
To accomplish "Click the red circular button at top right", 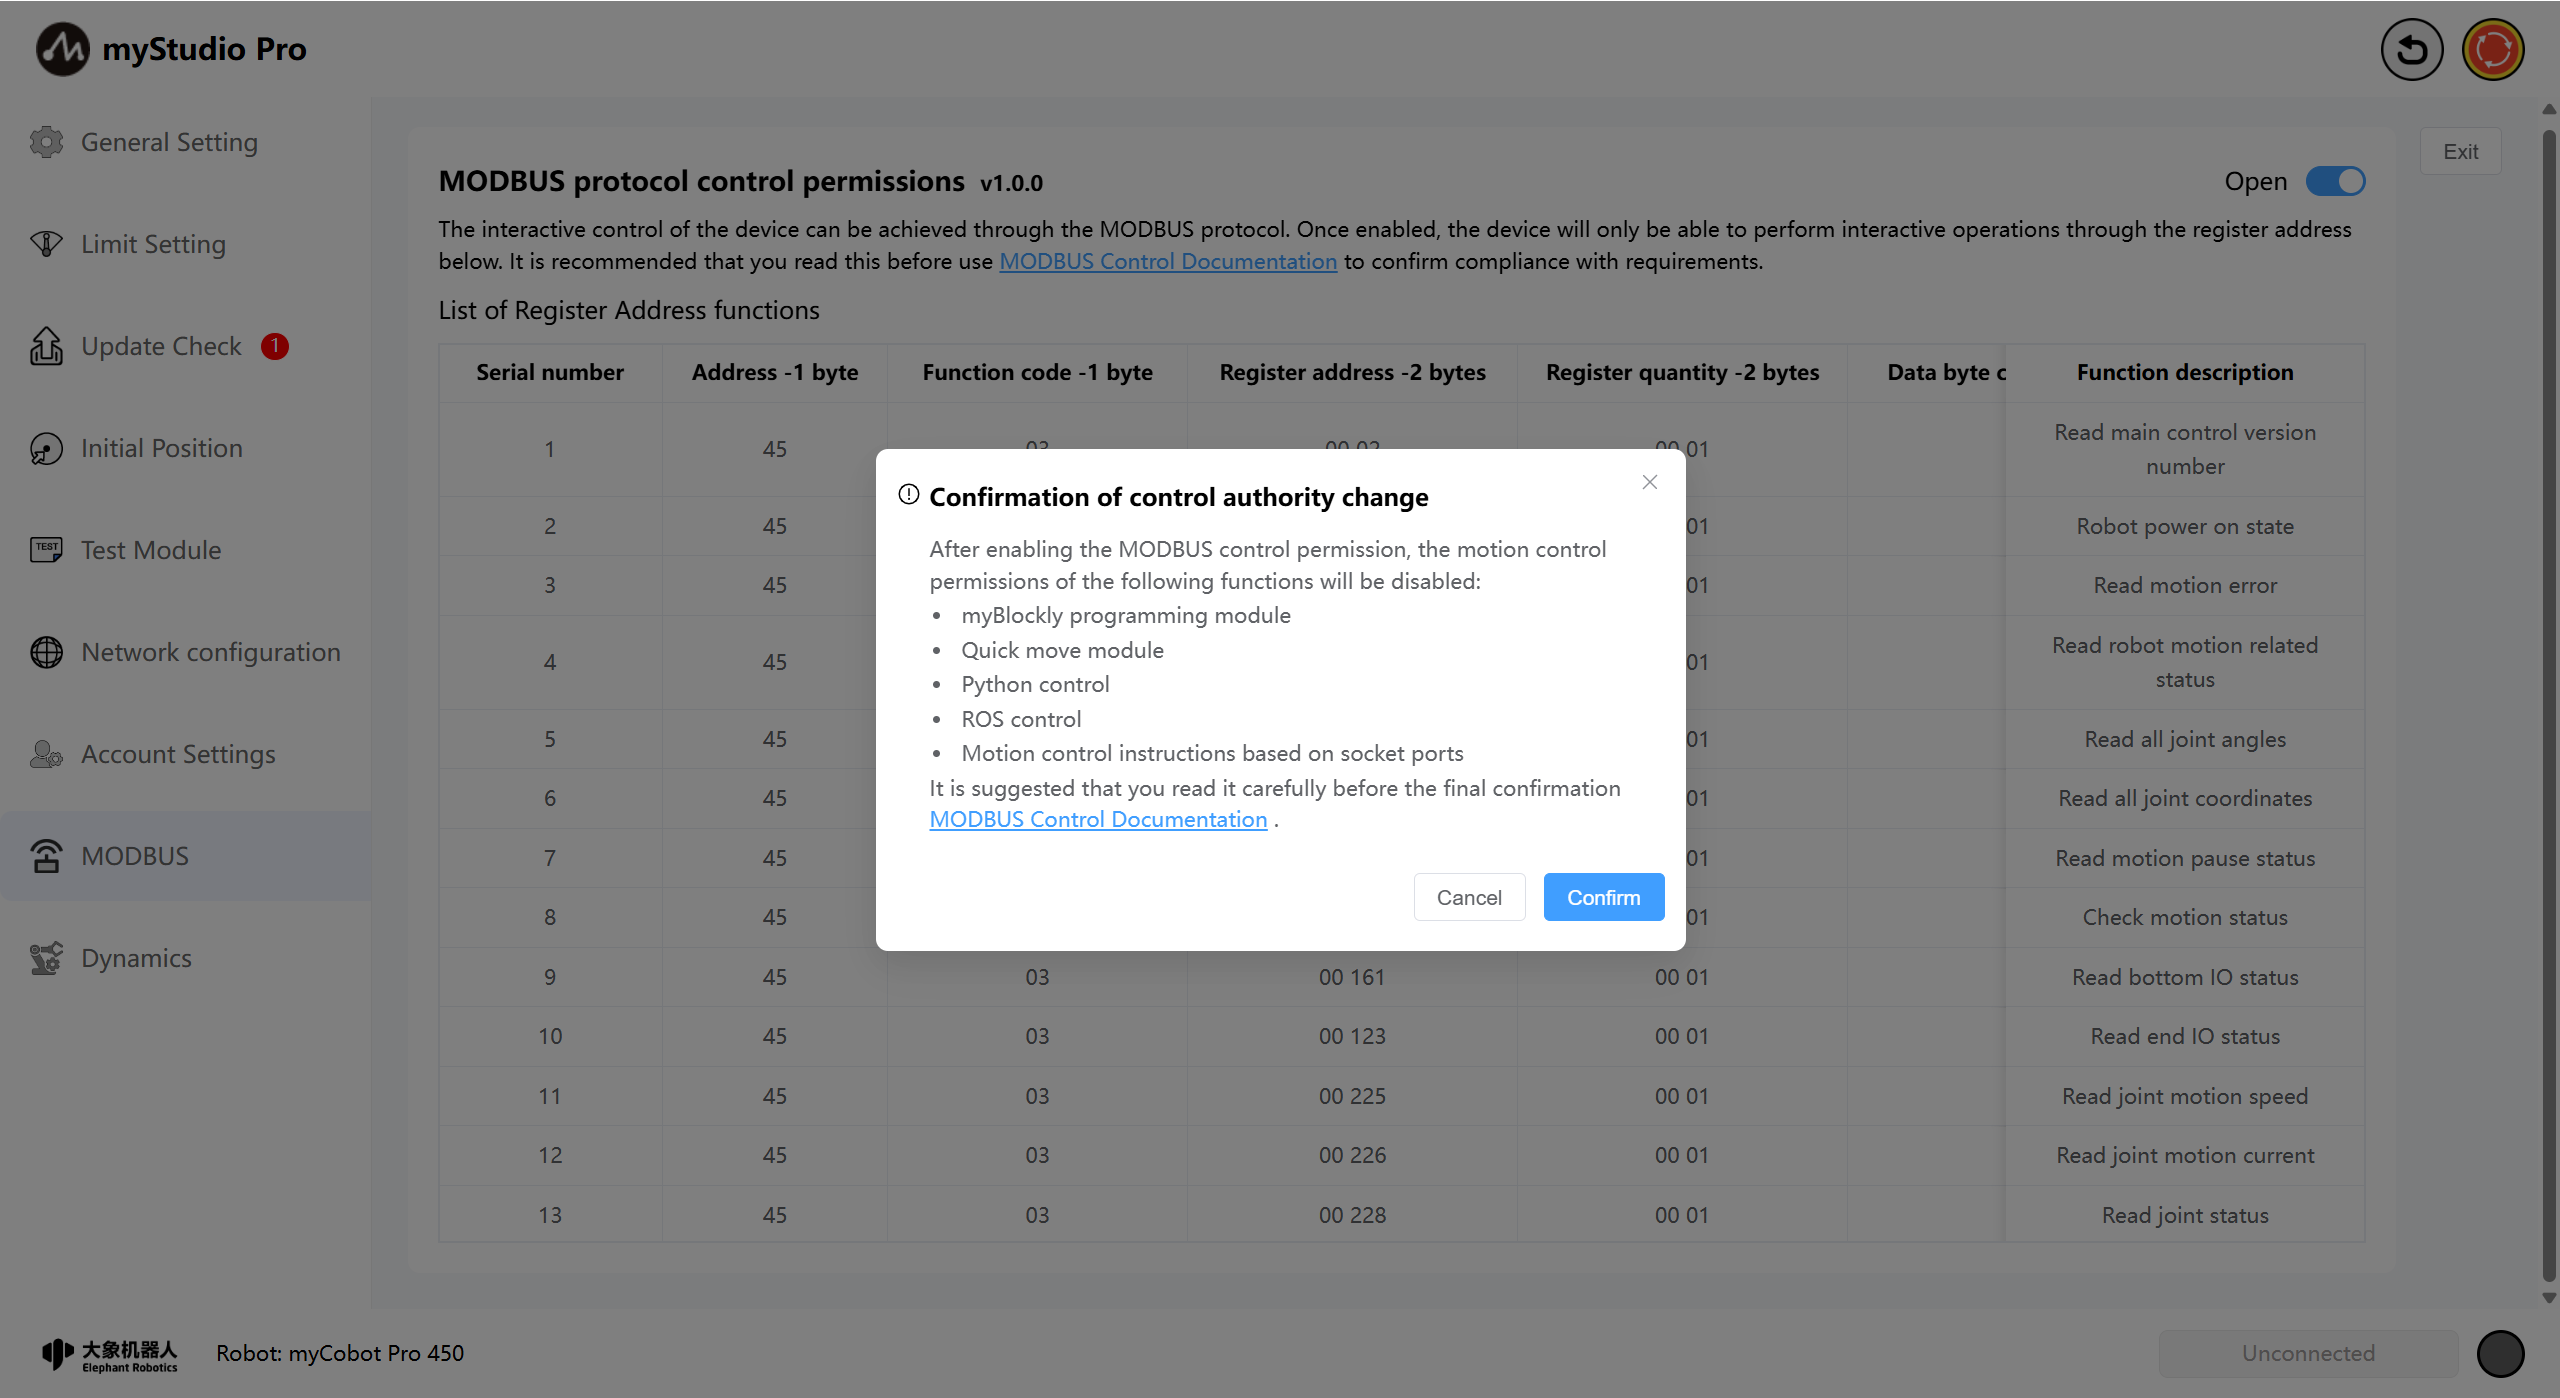I will [2492, 49].
